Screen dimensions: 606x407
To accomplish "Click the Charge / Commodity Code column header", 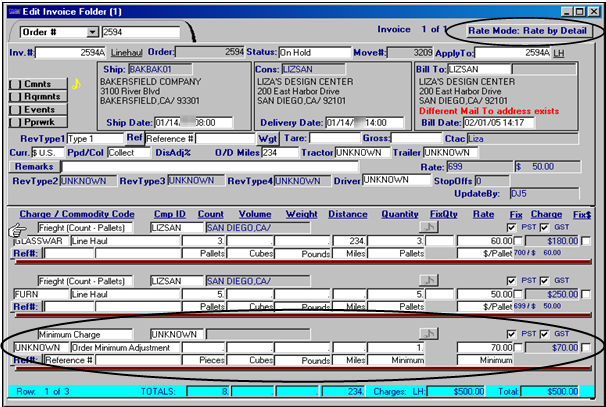I will click(x=74, y=213).
